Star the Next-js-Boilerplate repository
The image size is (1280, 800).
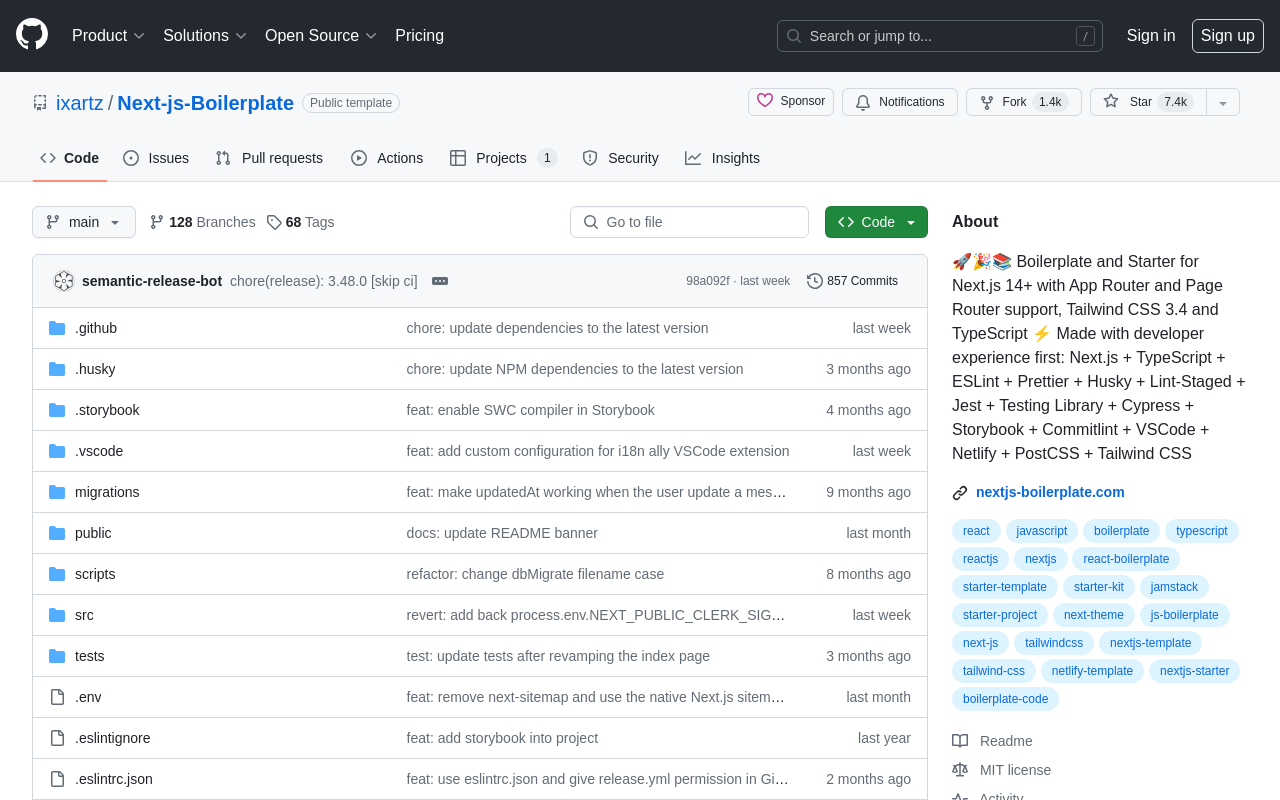pos(1147,102)
